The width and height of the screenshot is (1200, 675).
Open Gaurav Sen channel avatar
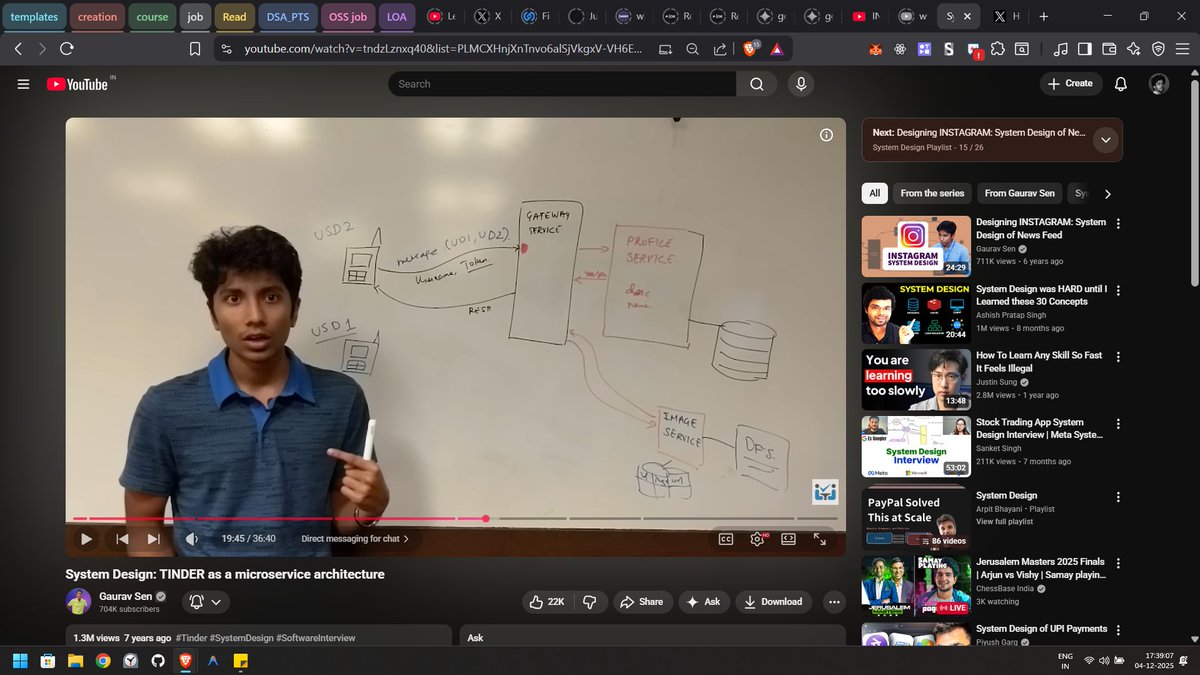tap(78, 601)
